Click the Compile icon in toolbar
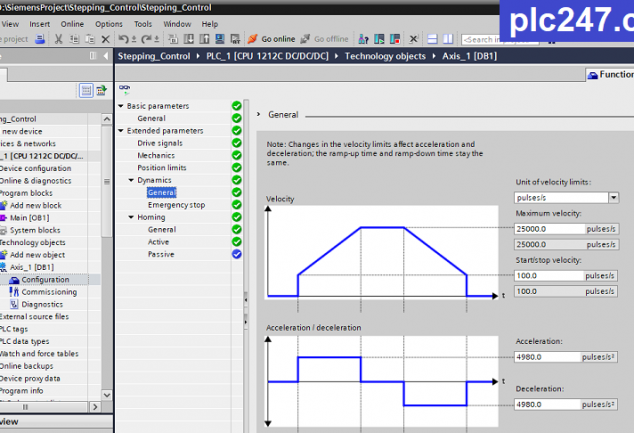The image size is (634, 433). (x=173, y=39)
